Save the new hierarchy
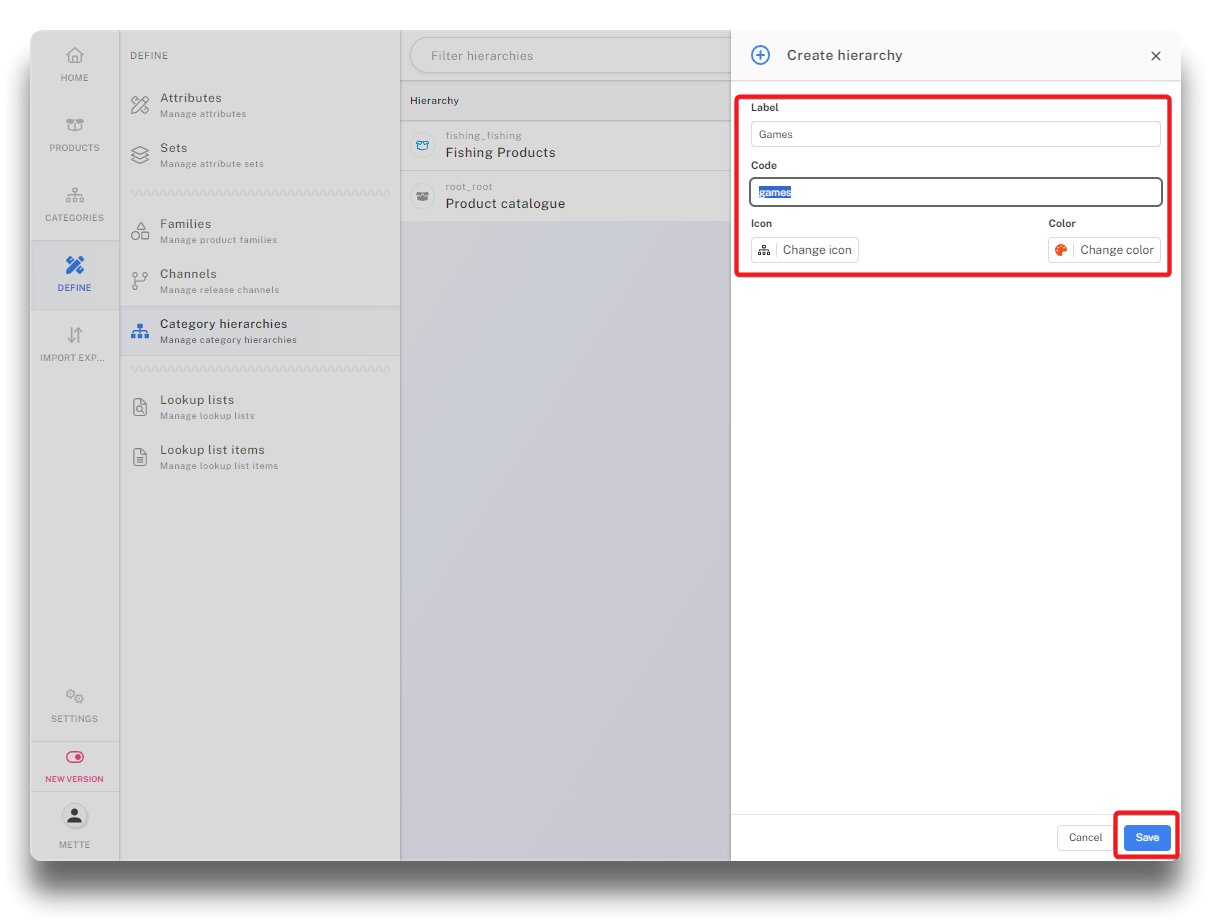 [x=1147, y=838]
